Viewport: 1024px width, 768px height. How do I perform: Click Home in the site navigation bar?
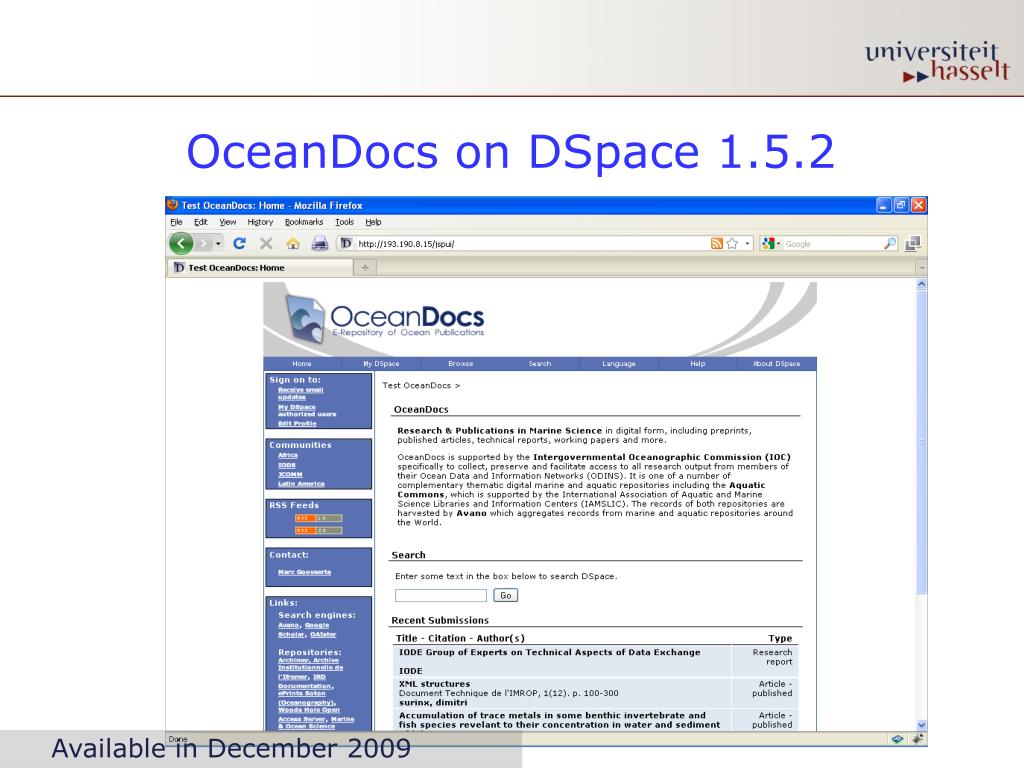[302, 364]
